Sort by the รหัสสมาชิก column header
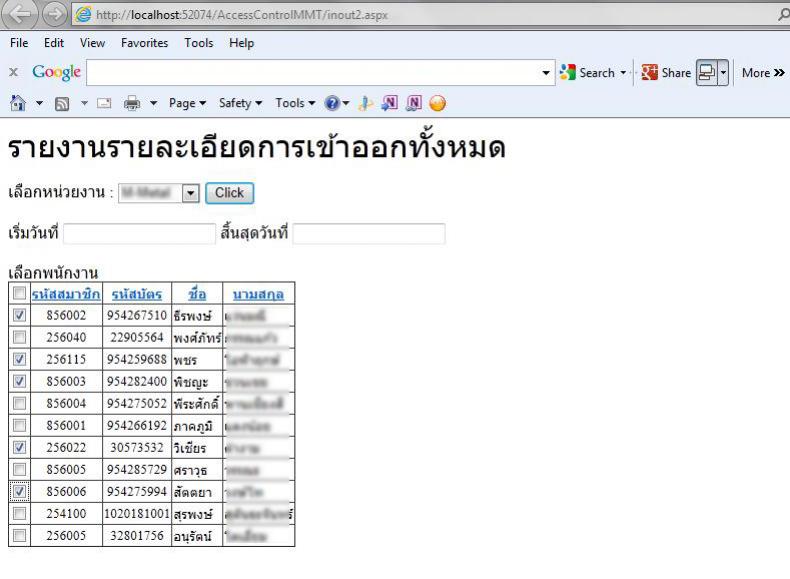 [x=66, y=294]
